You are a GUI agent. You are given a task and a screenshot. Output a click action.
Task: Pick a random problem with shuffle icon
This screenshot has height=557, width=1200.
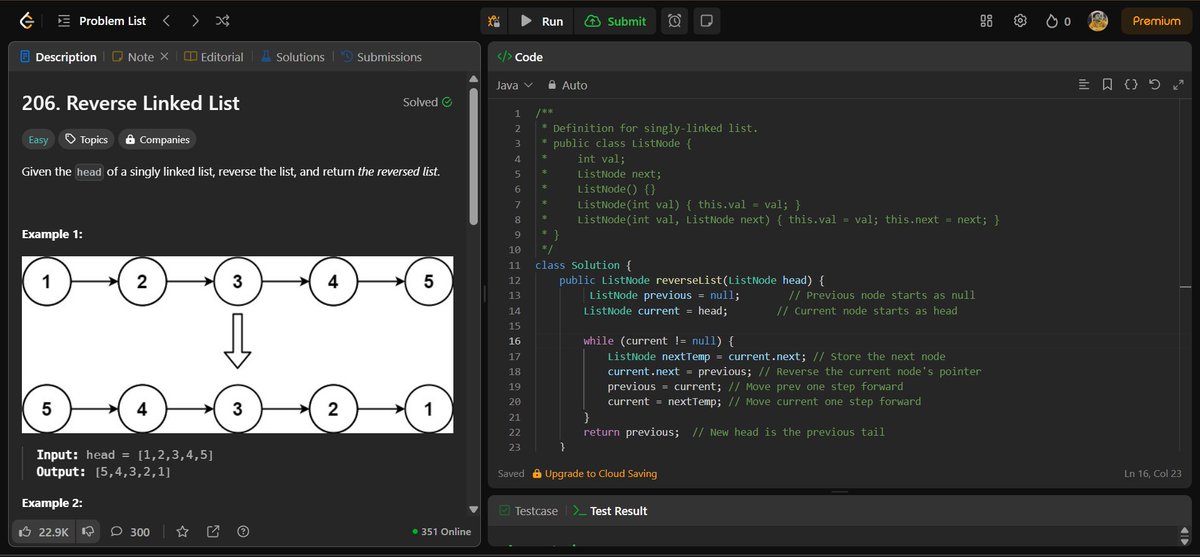coord(222,20)
